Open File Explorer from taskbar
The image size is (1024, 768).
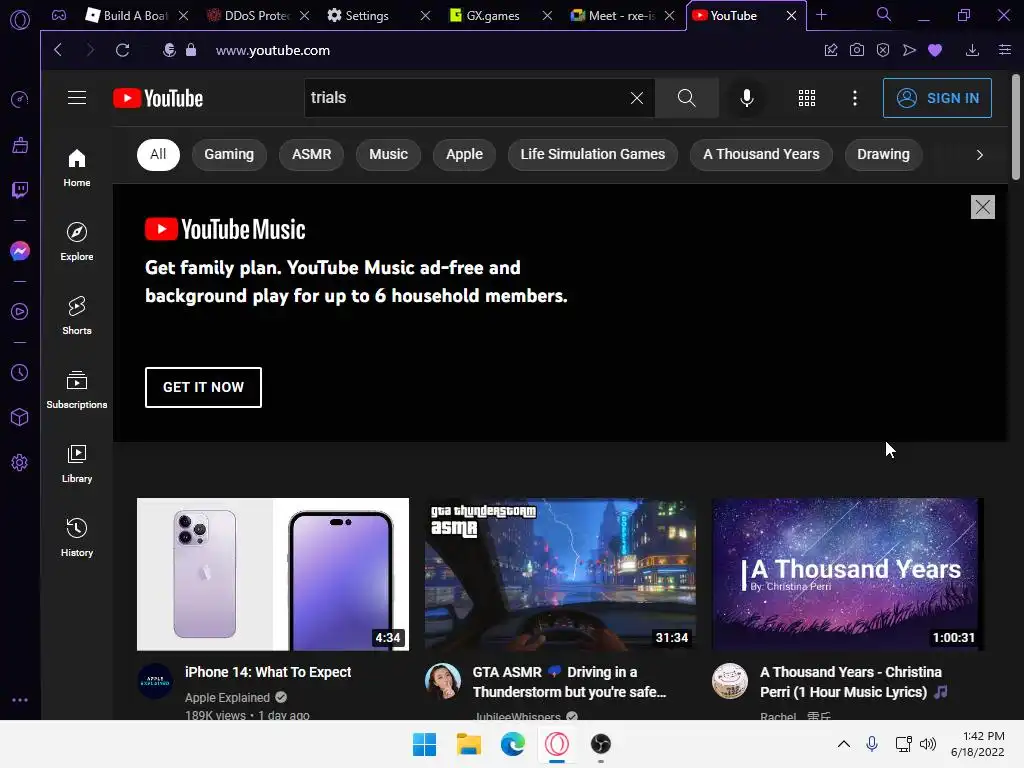click(x=469, y=744)
